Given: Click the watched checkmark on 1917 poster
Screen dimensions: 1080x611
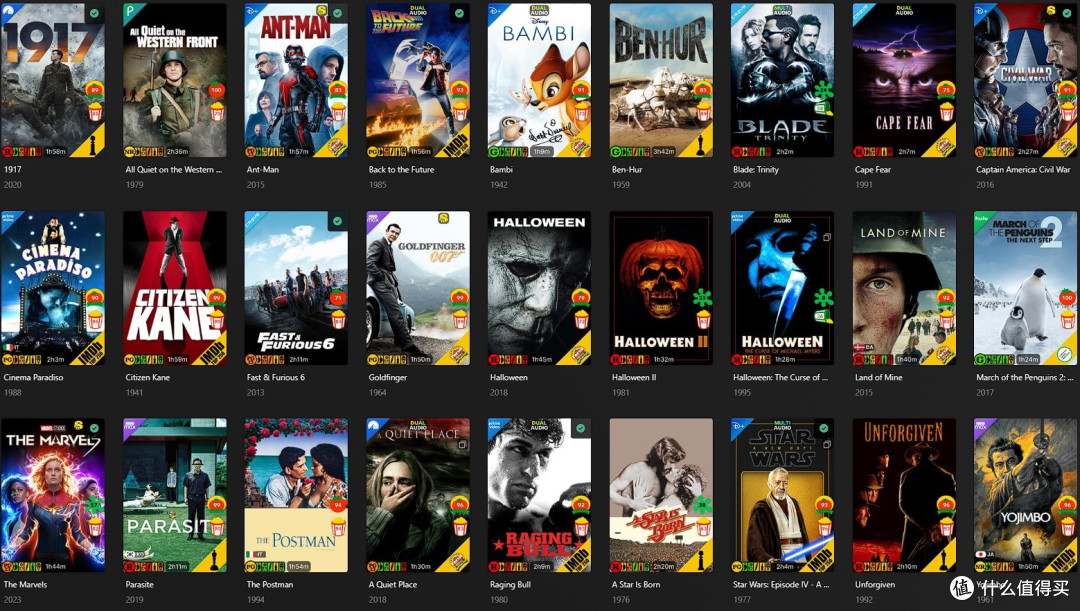Looking at the screenshot, I should [x=94, y=13].
